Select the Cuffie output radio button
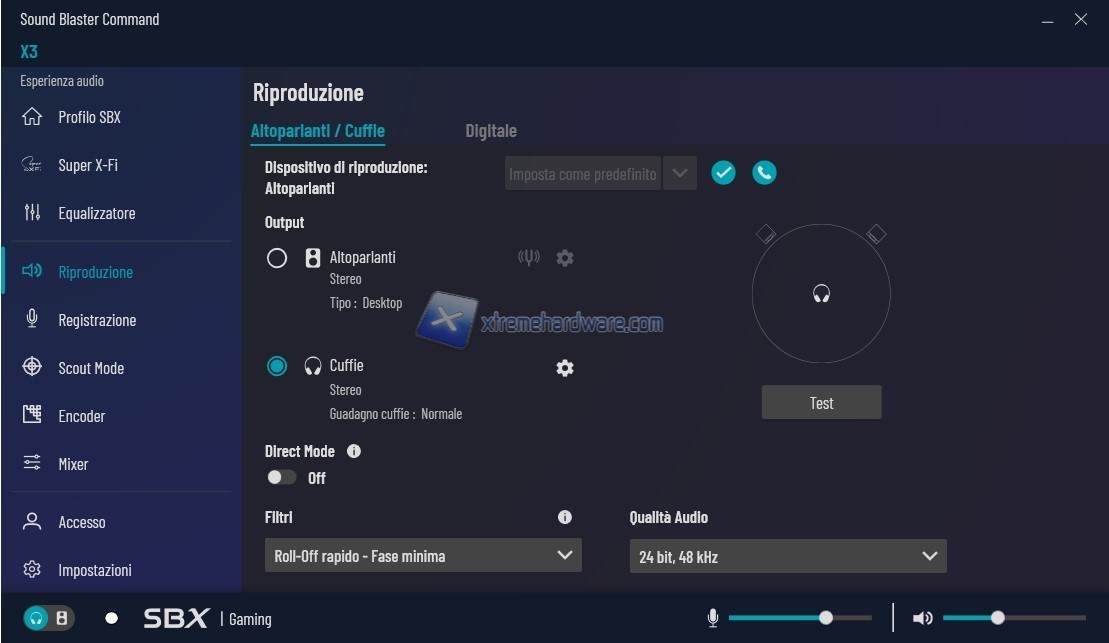 coord(277,366)
